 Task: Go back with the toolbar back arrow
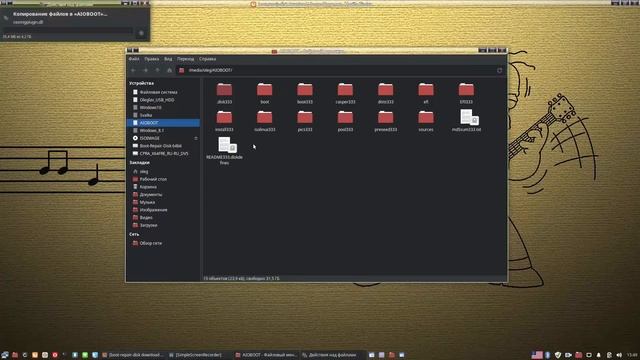(133, 70)
